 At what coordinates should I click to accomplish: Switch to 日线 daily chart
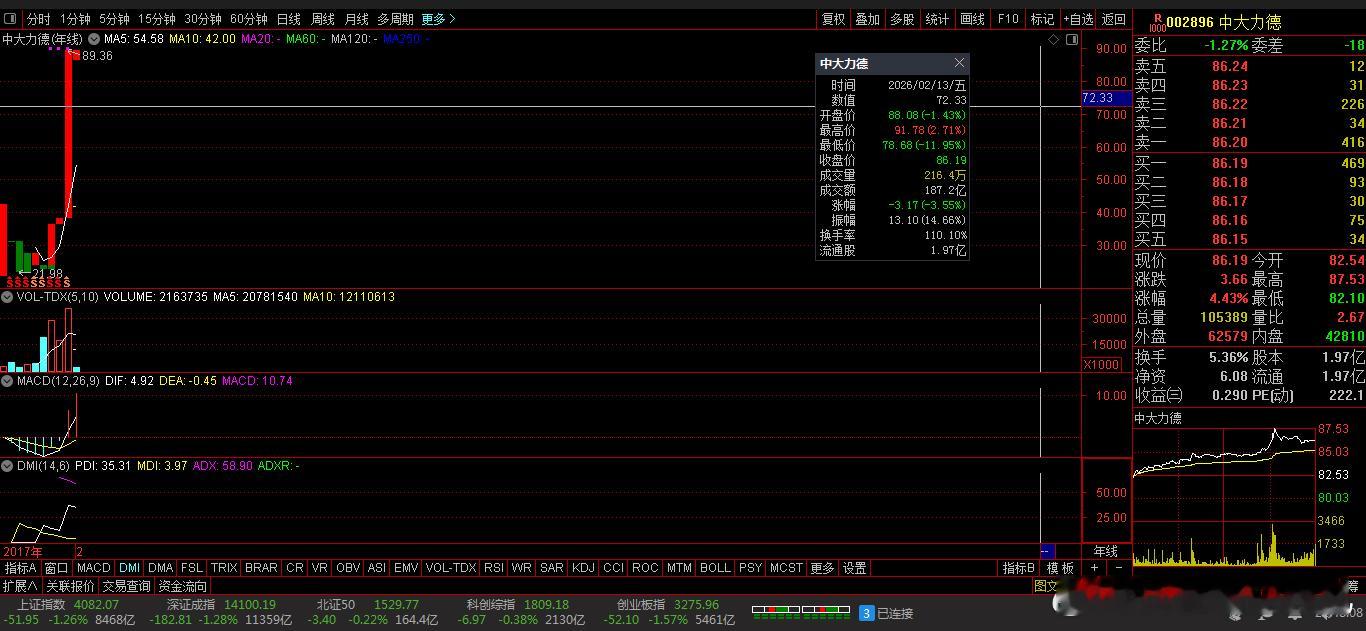point(288,19)
